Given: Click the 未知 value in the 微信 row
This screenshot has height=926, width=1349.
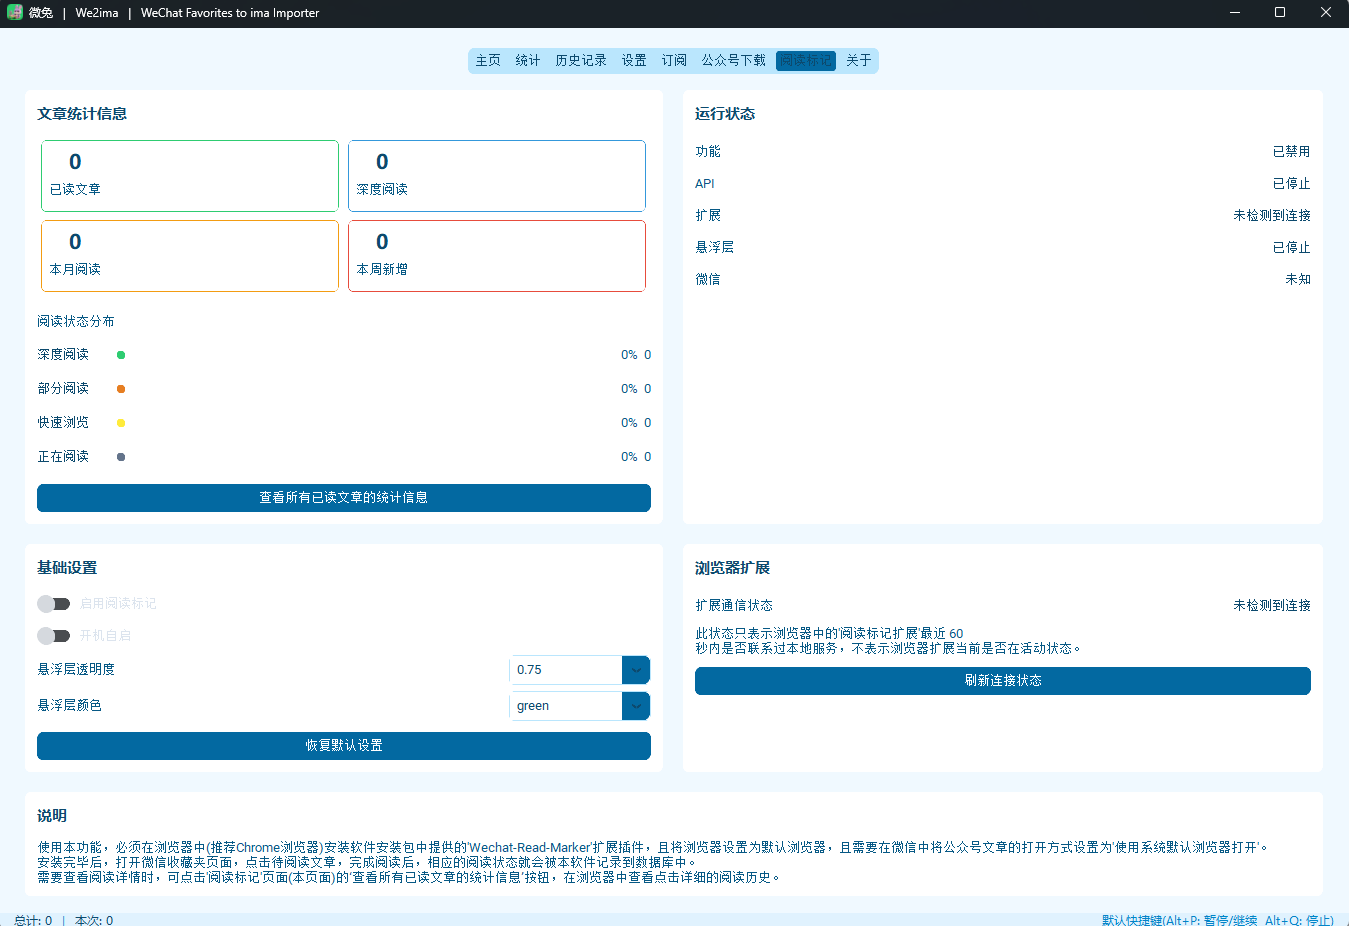Looking at the screenshot, I should [1298, 280].
